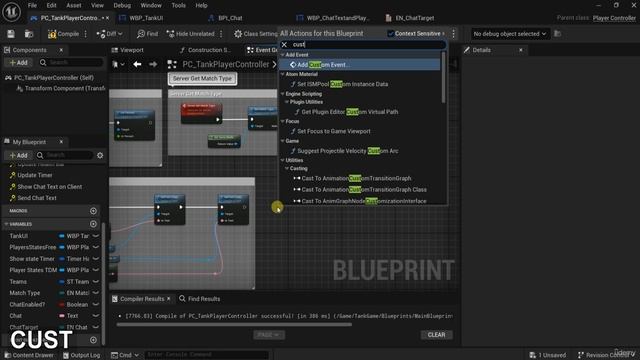The image size is (640, 360).
Task: Close the Components panel
Action: pos(61,50)
